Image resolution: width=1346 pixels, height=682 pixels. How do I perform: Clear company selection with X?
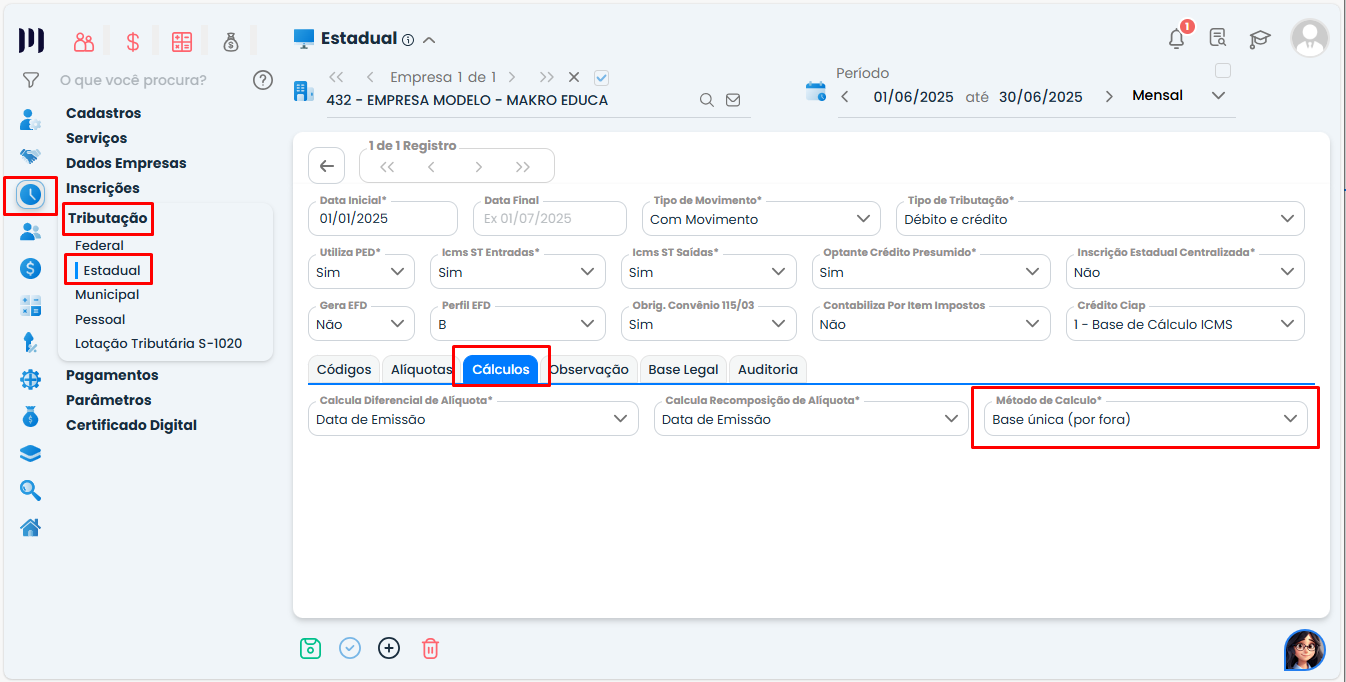pyautogui.click(x=574, y=77)
